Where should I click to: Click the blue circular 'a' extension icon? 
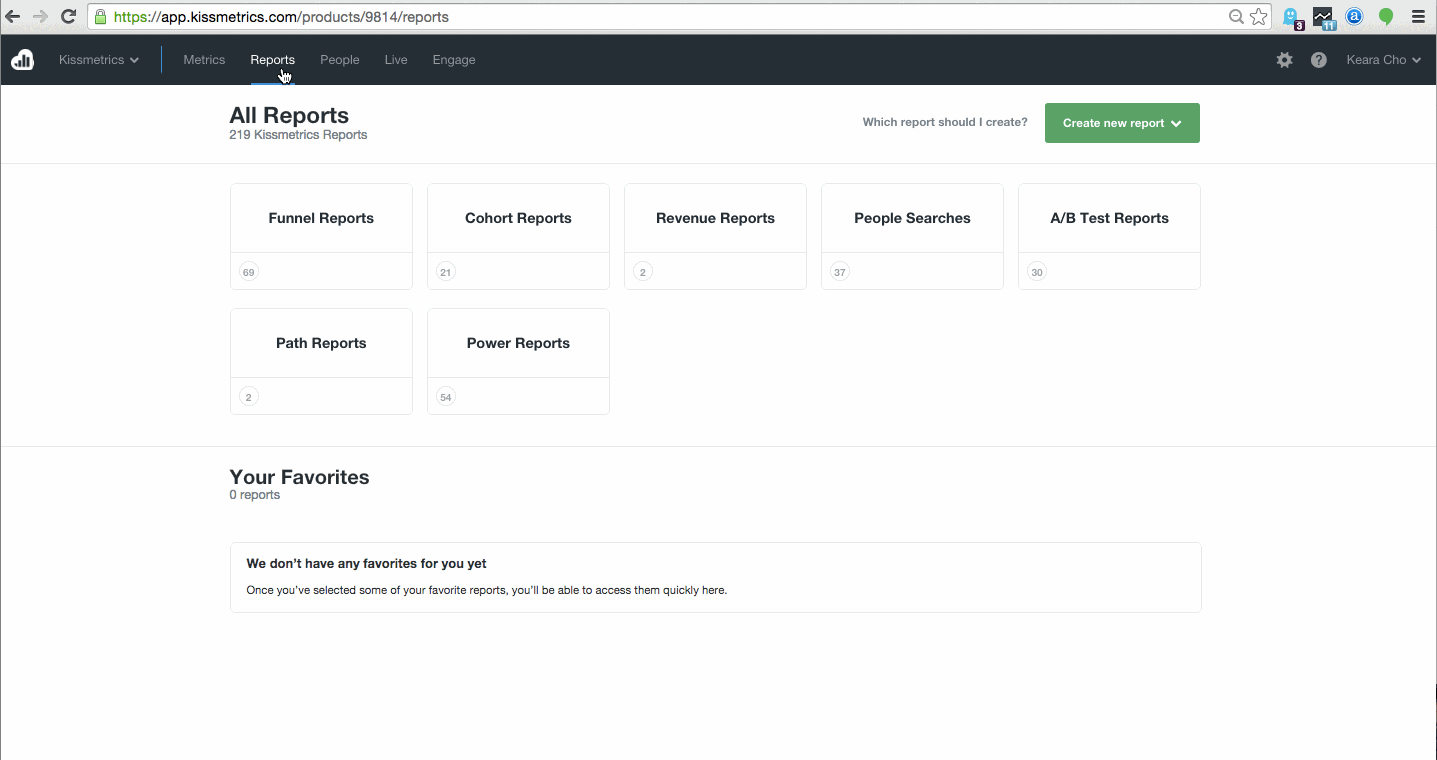[1355, 17]
